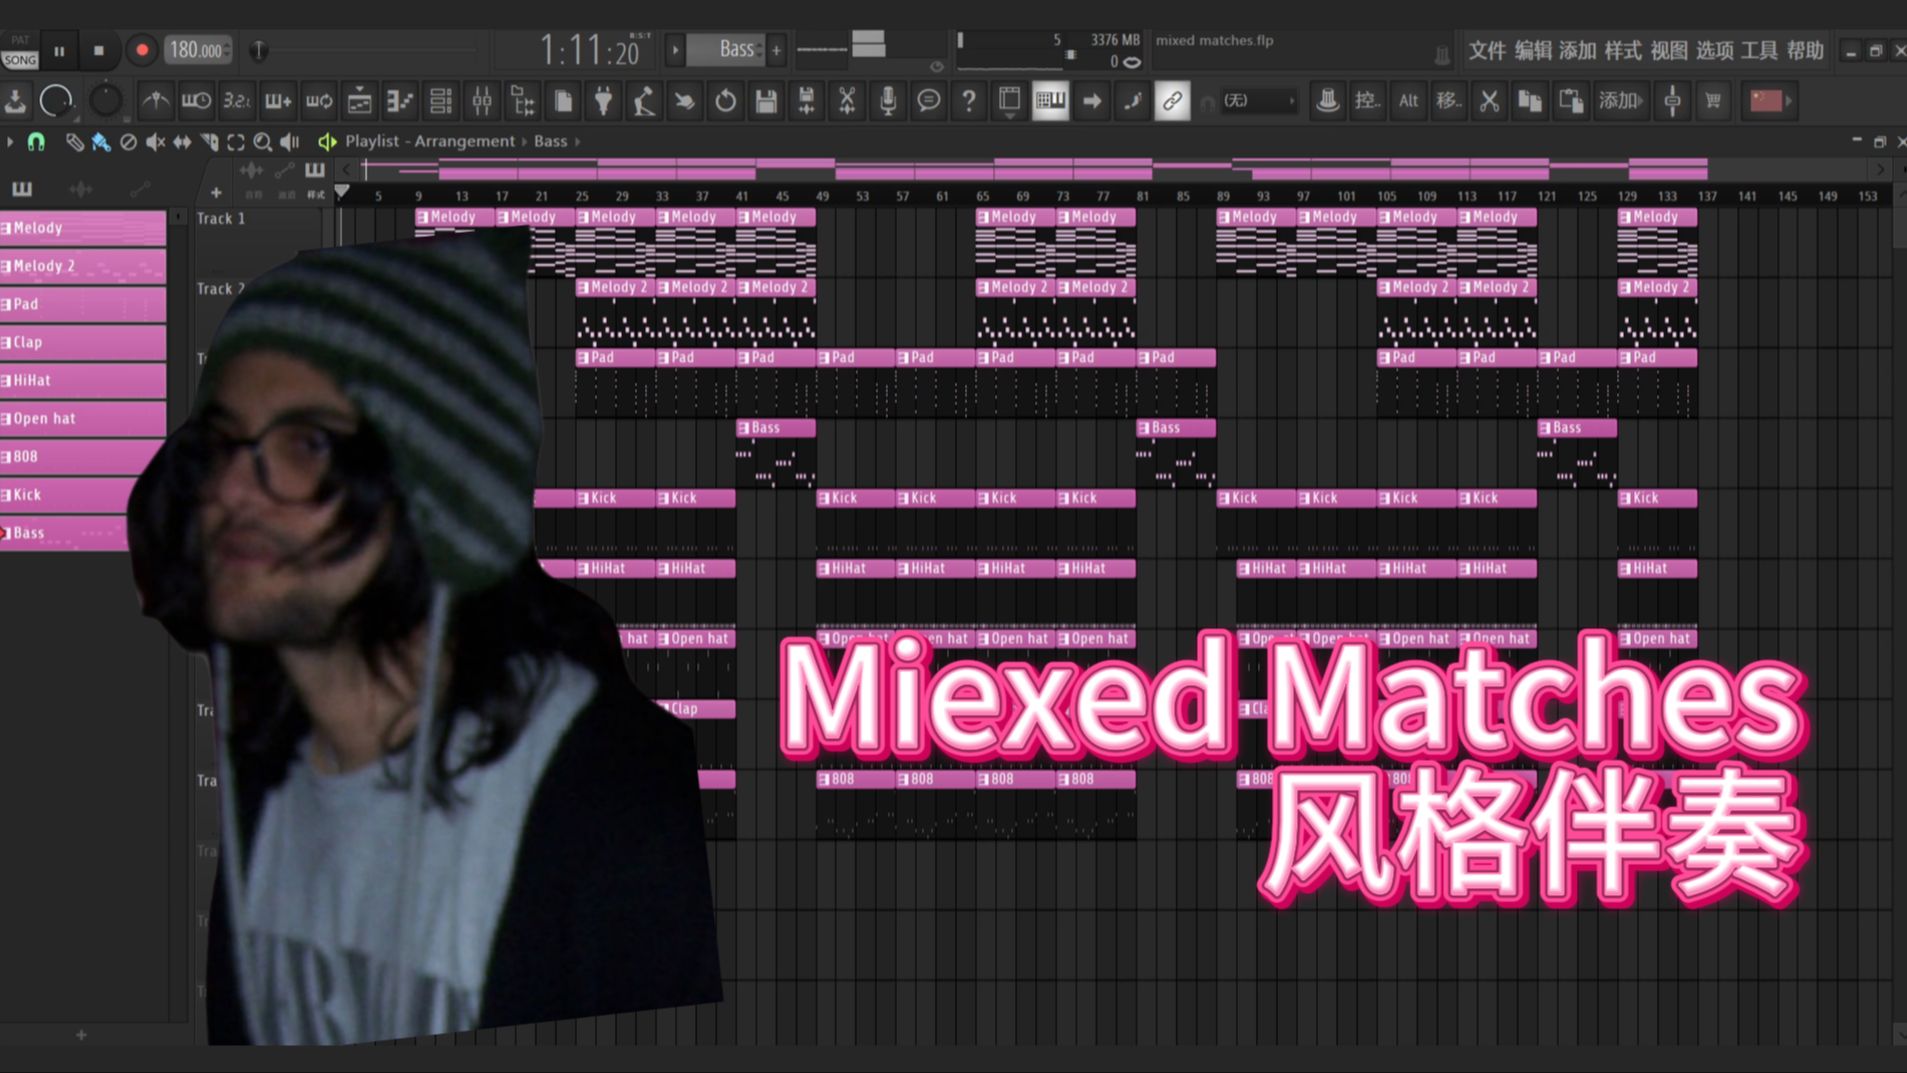Click the question mark help icon

(969, 100)
